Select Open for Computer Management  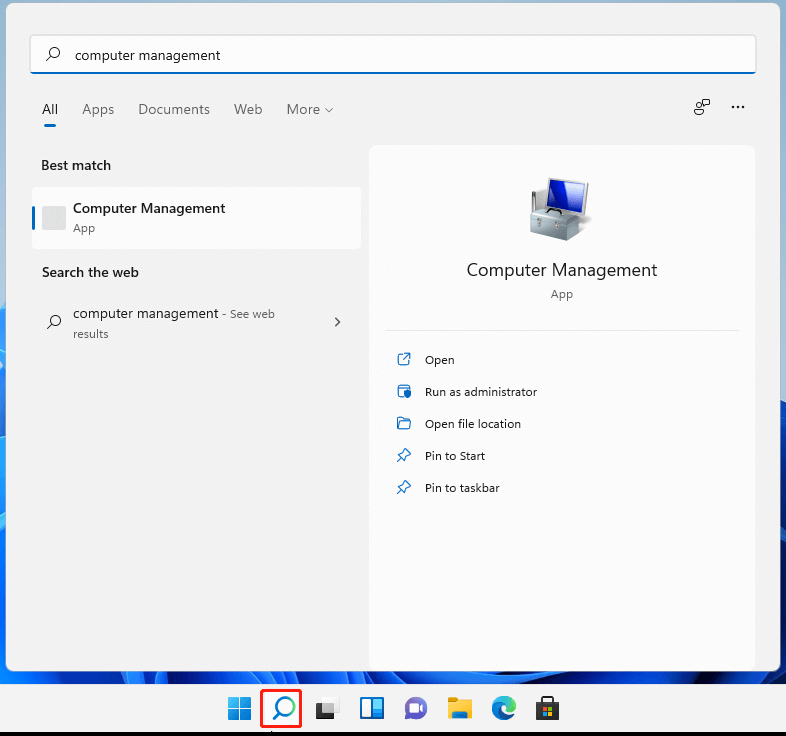[440, 360]
